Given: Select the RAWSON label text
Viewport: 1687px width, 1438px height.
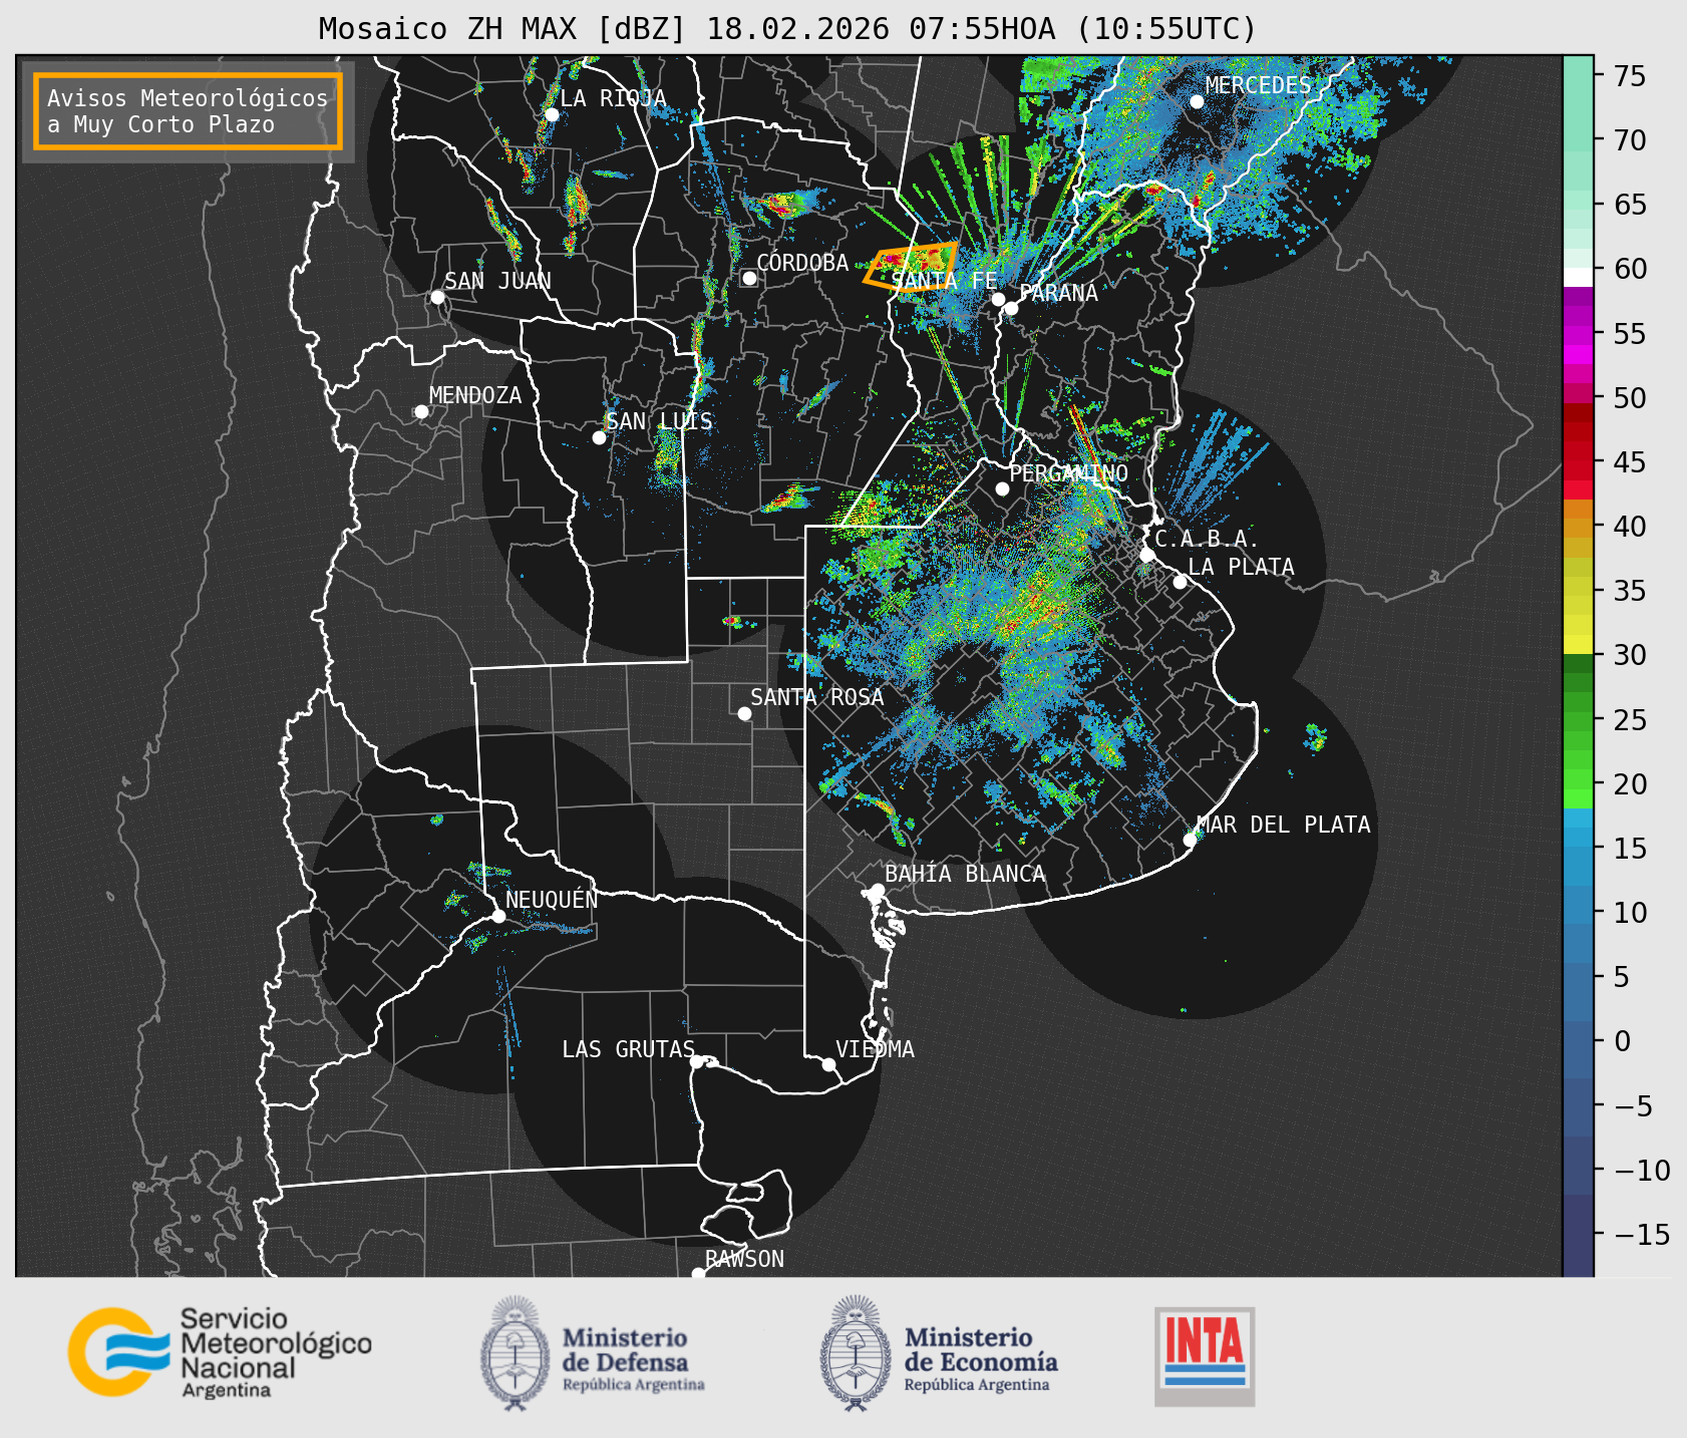Looking at the screenshot, I should (745, 1259).
